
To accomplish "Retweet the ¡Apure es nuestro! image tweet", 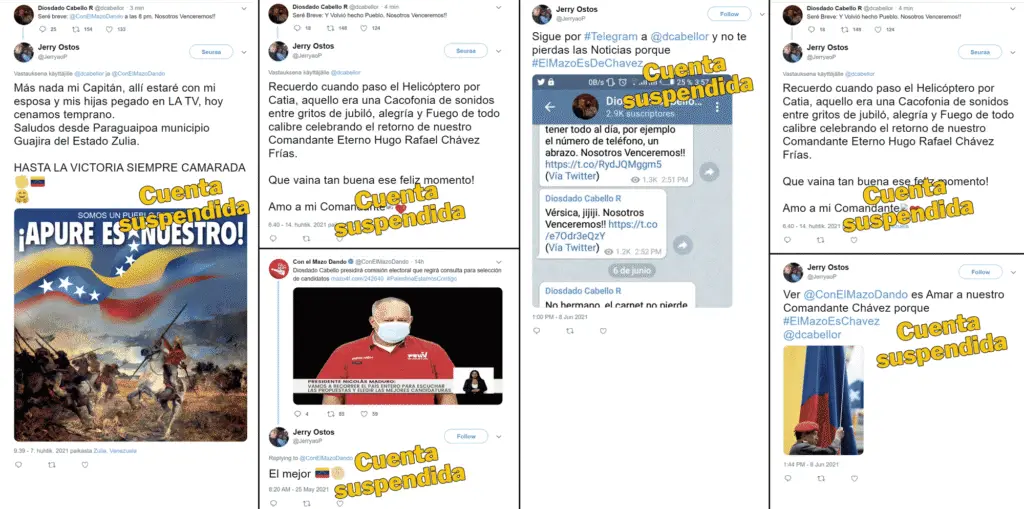I will [x=52, y=465].
